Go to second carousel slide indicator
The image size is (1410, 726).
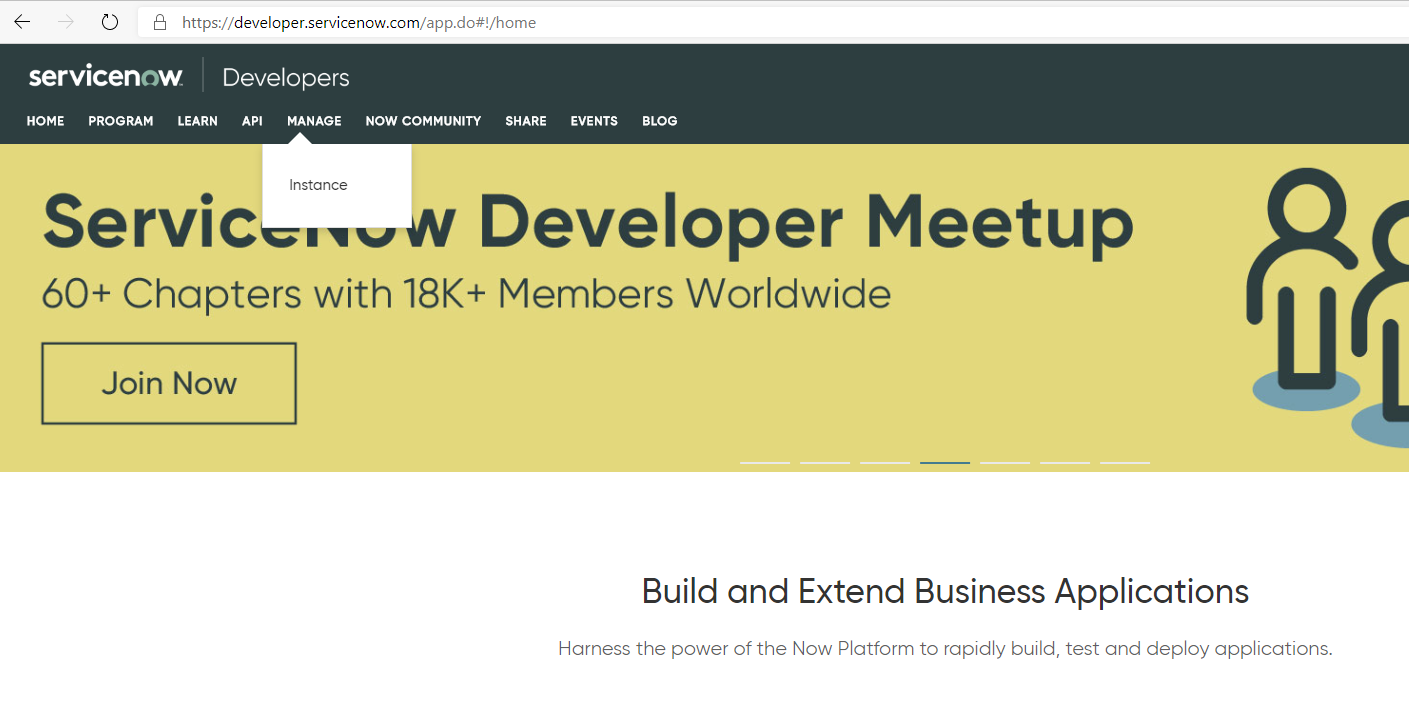pyautogui.click(x=825, y=462)
